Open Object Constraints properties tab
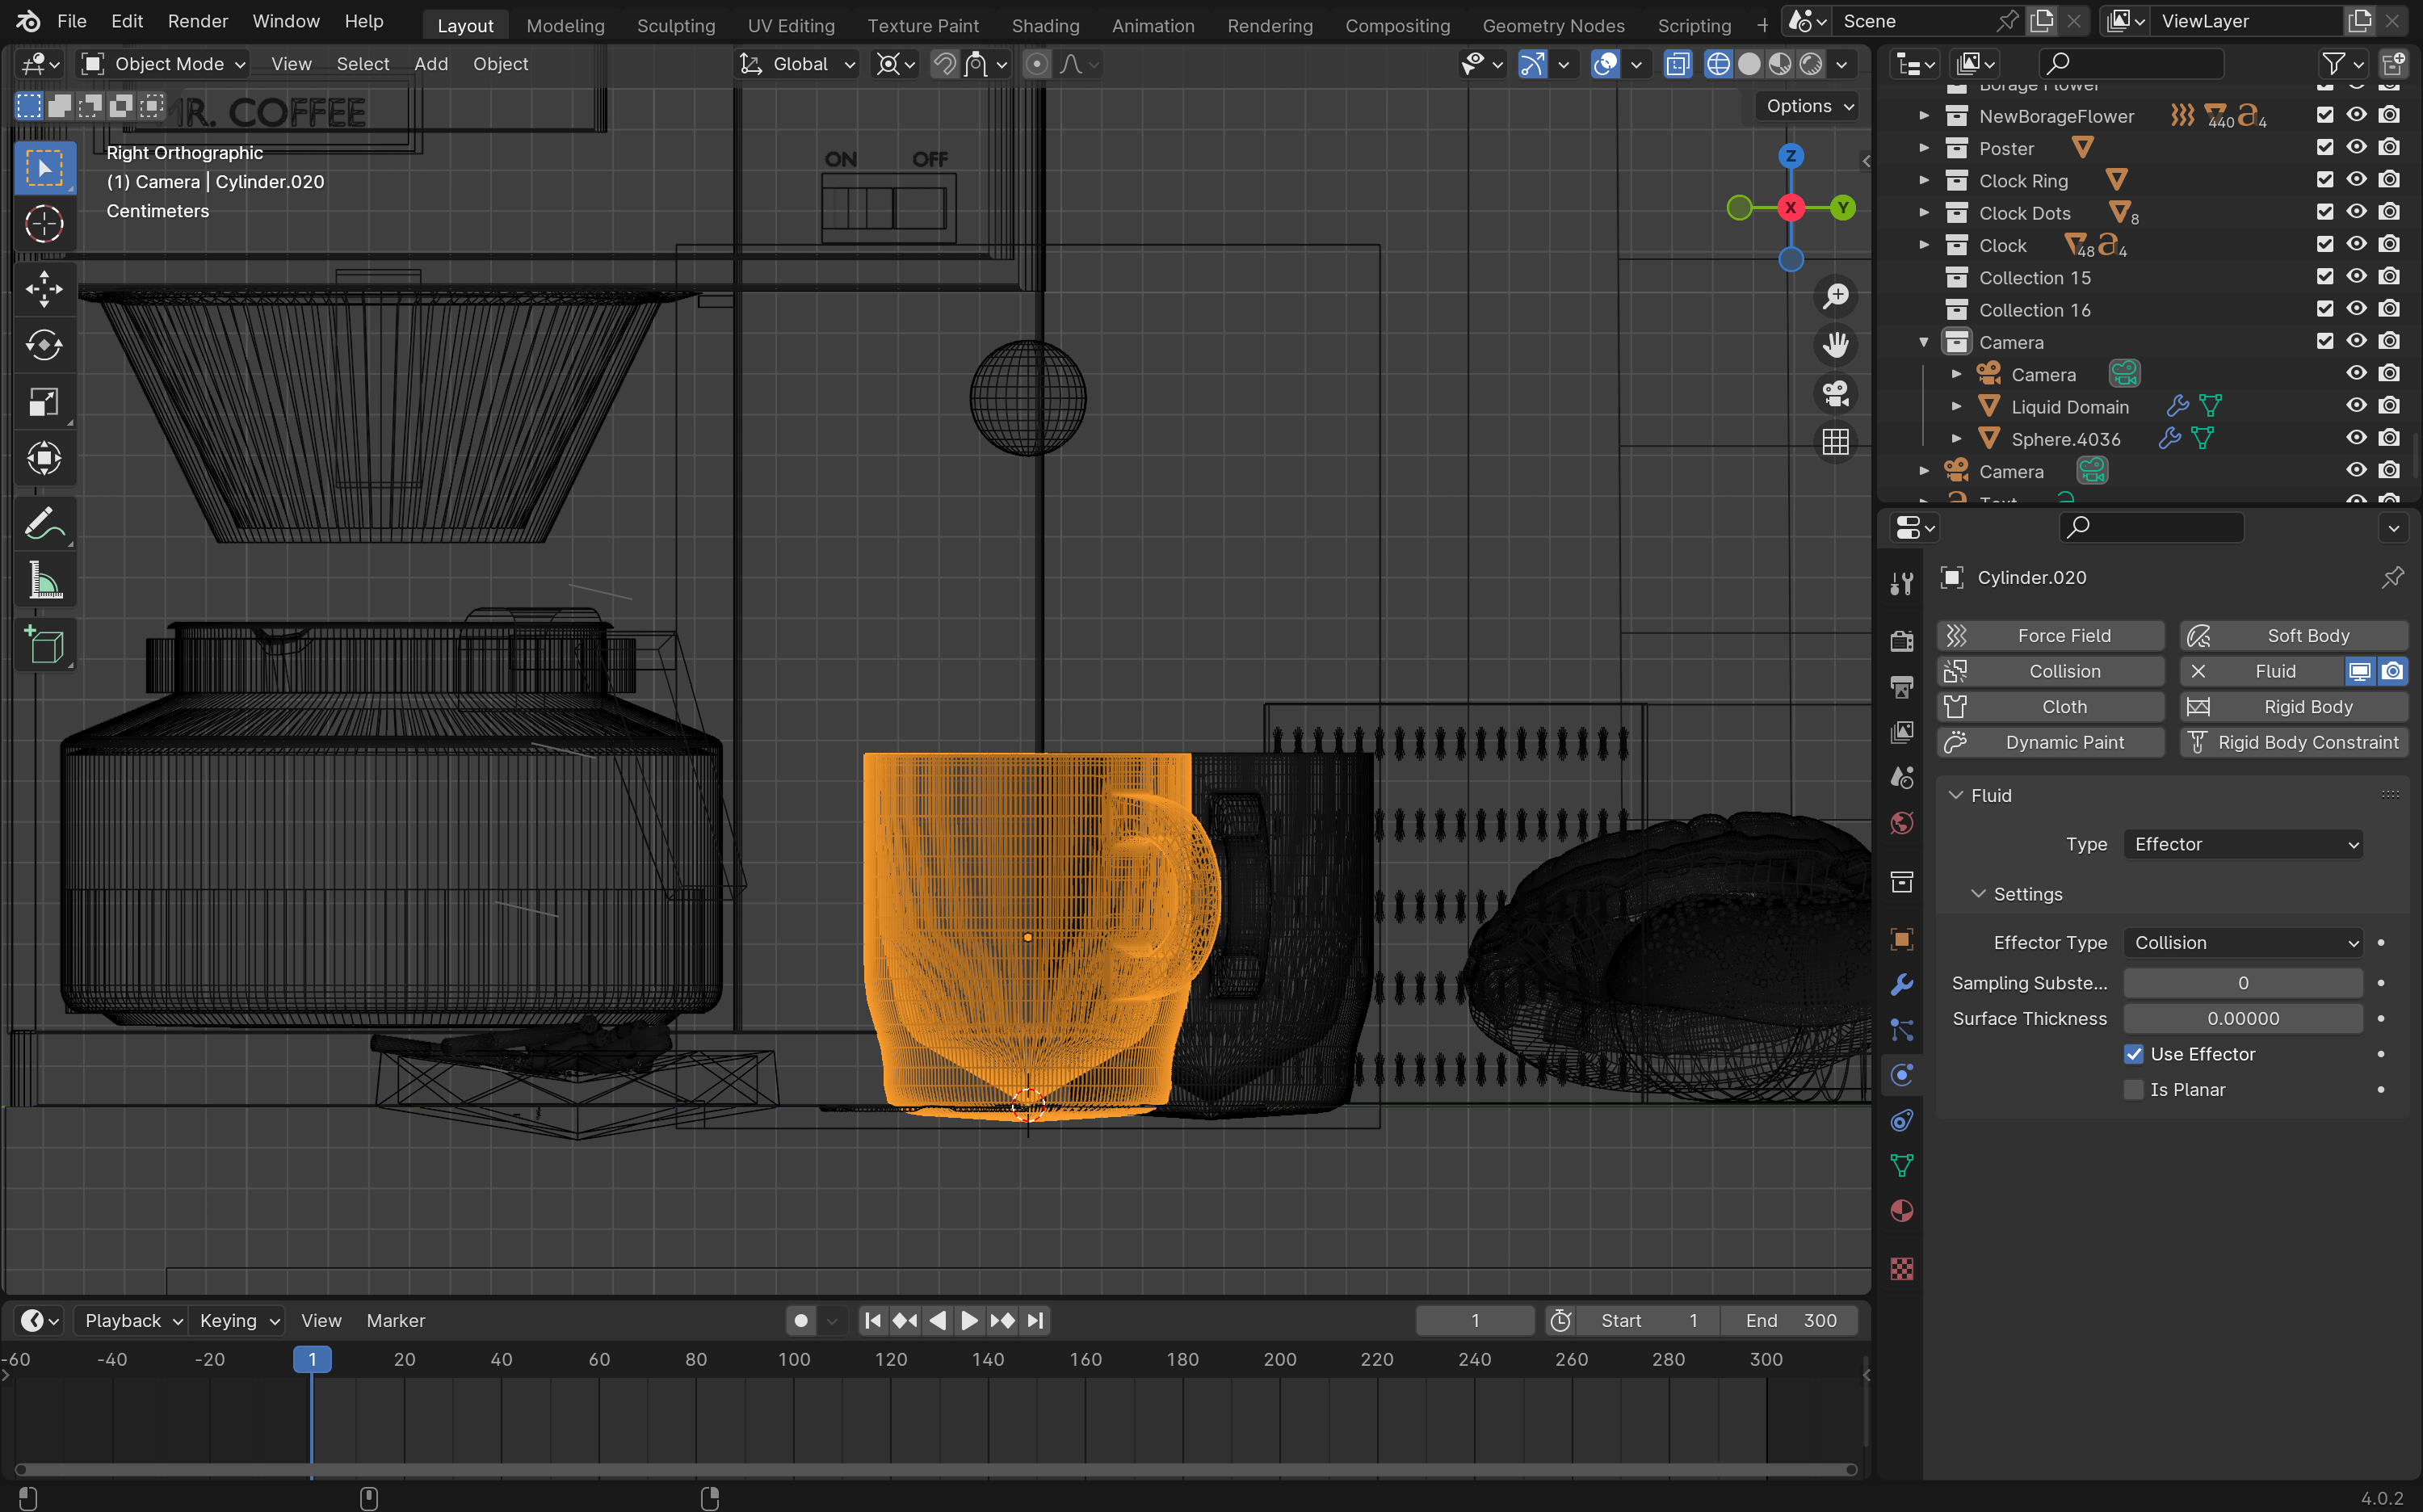Viewport: 2423px width, 1512px height. pos(1902,1121)
